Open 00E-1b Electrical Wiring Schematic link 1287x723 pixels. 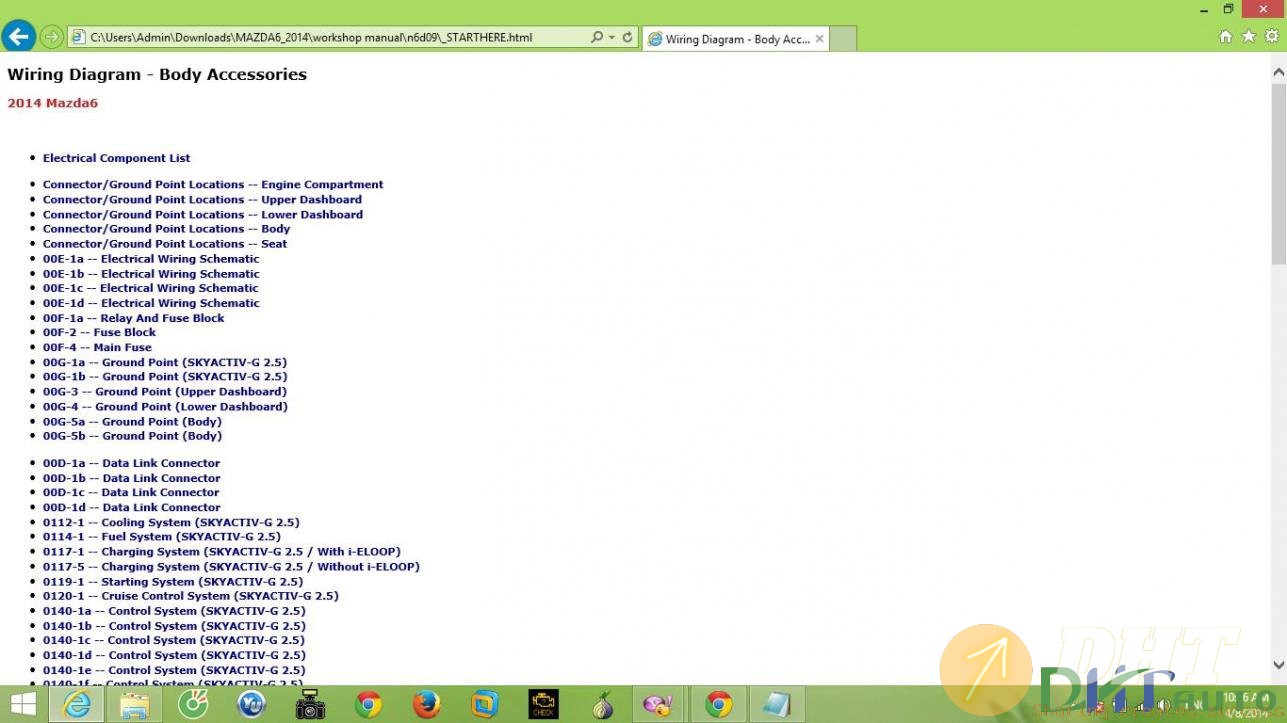151,273
